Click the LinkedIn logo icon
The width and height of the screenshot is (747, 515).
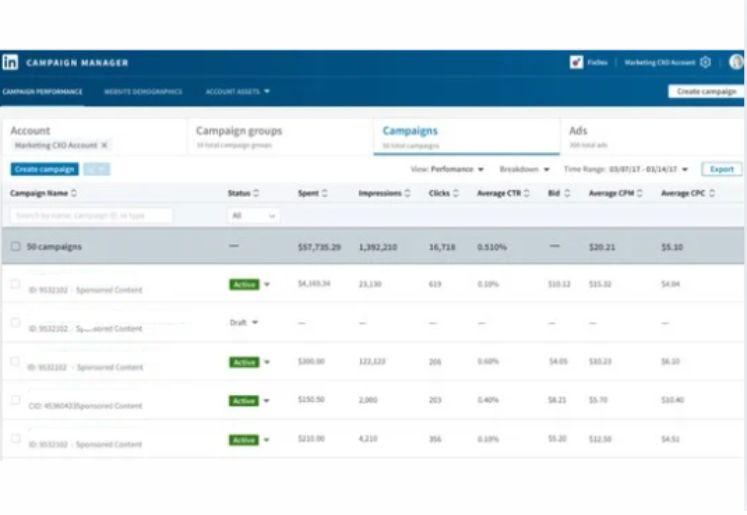pyautogui.click(x=10, y=62)
